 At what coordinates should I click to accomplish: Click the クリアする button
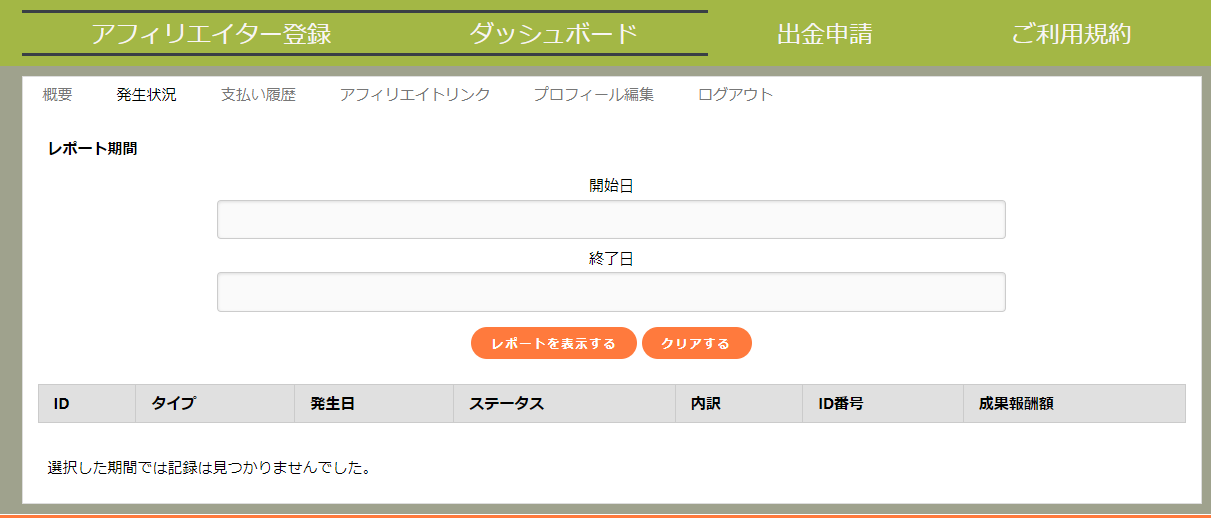[x=696, y=343]
